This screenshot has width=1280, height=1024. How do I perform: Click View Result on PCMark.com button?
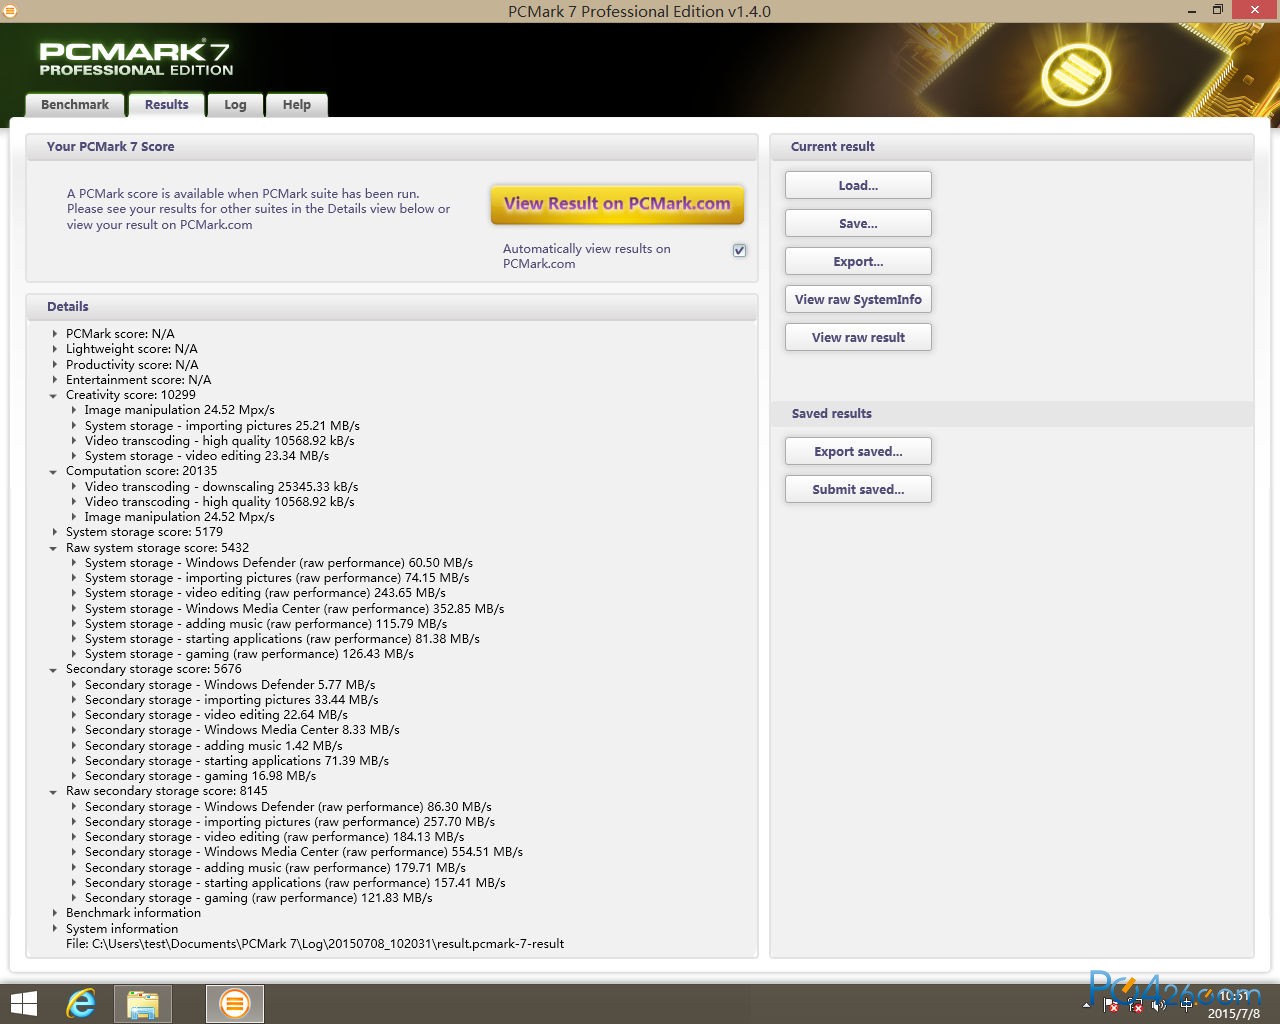pos(617,204)
